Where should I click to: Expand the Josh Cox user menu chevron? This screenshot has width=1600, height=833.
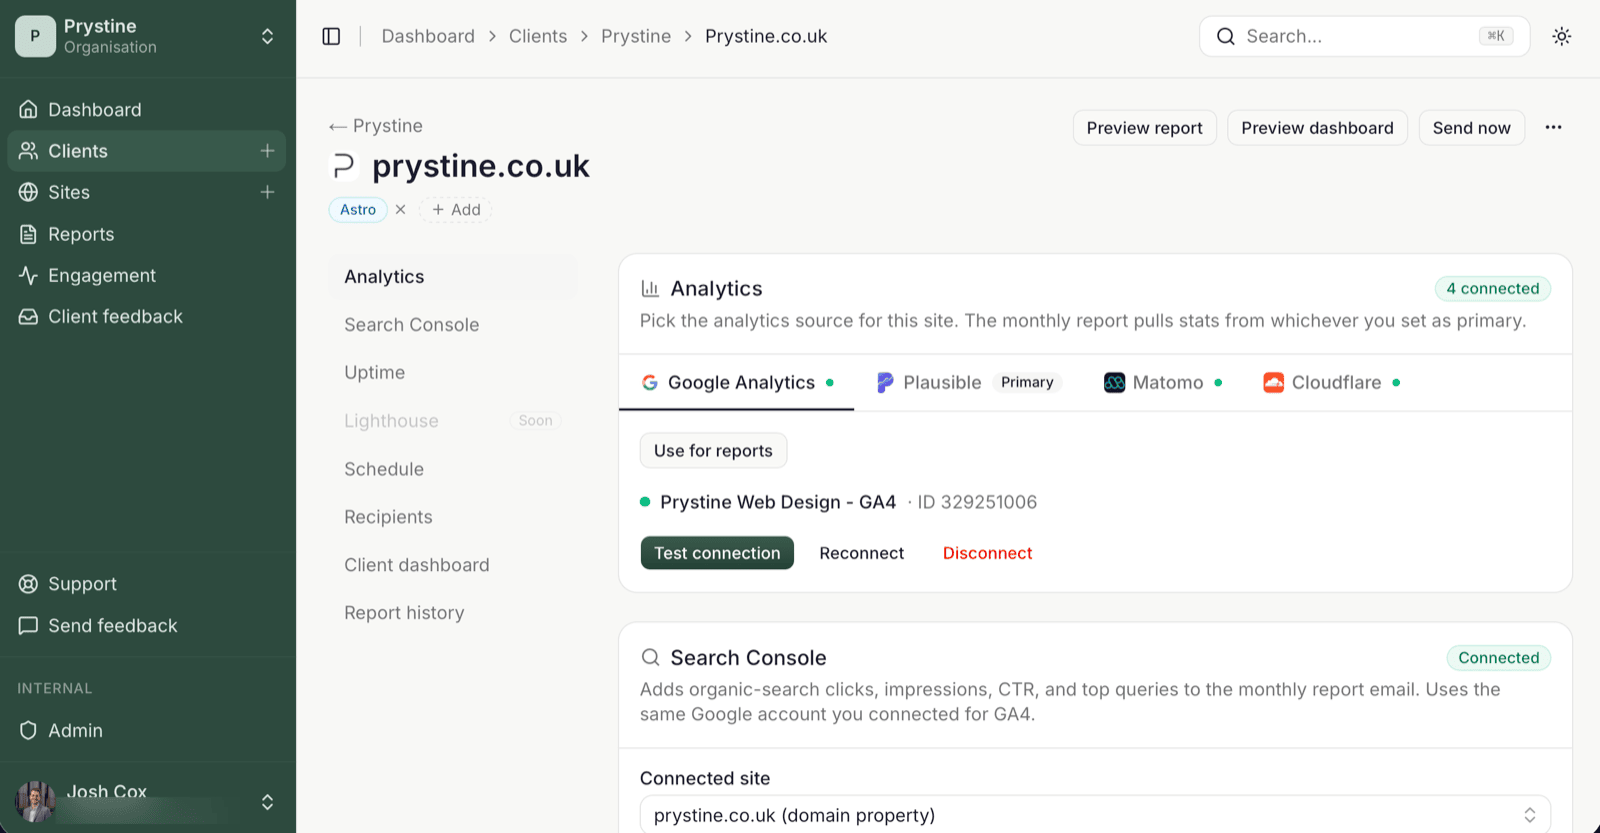pyautogui.click(x=267, y=802)
